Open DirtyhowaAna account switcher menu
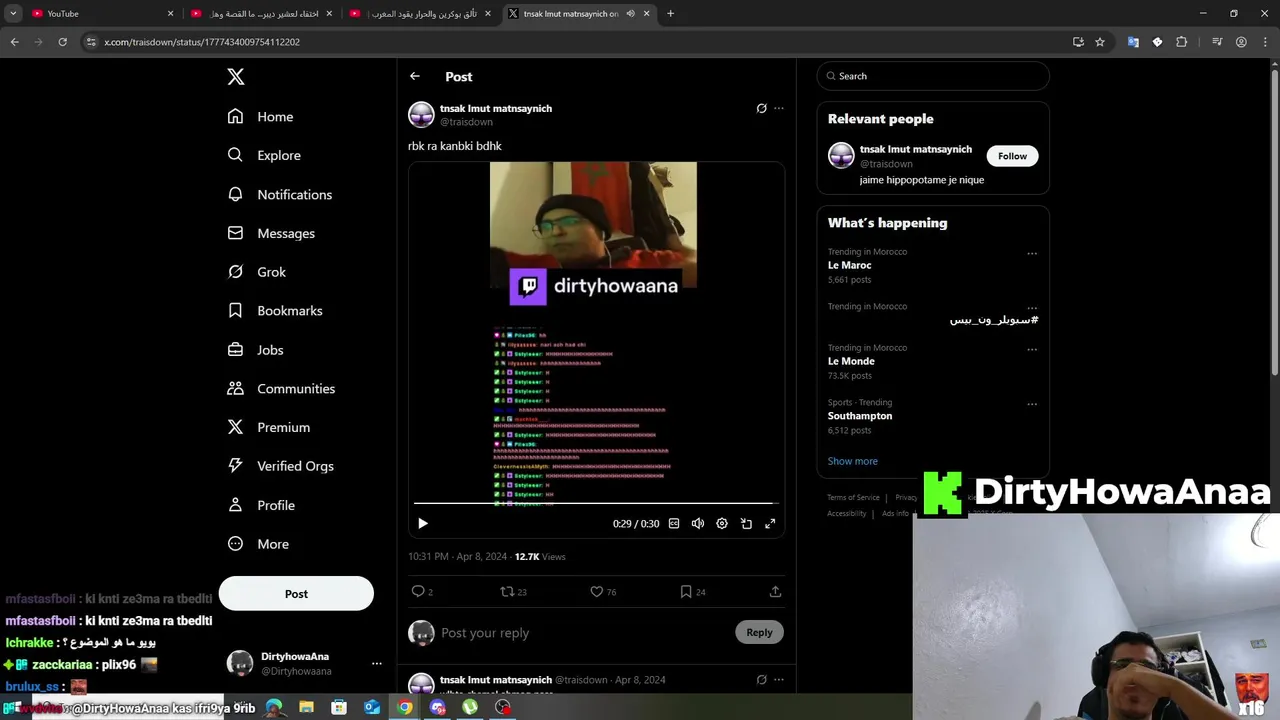1280x720 pixels. pos(376,663)
